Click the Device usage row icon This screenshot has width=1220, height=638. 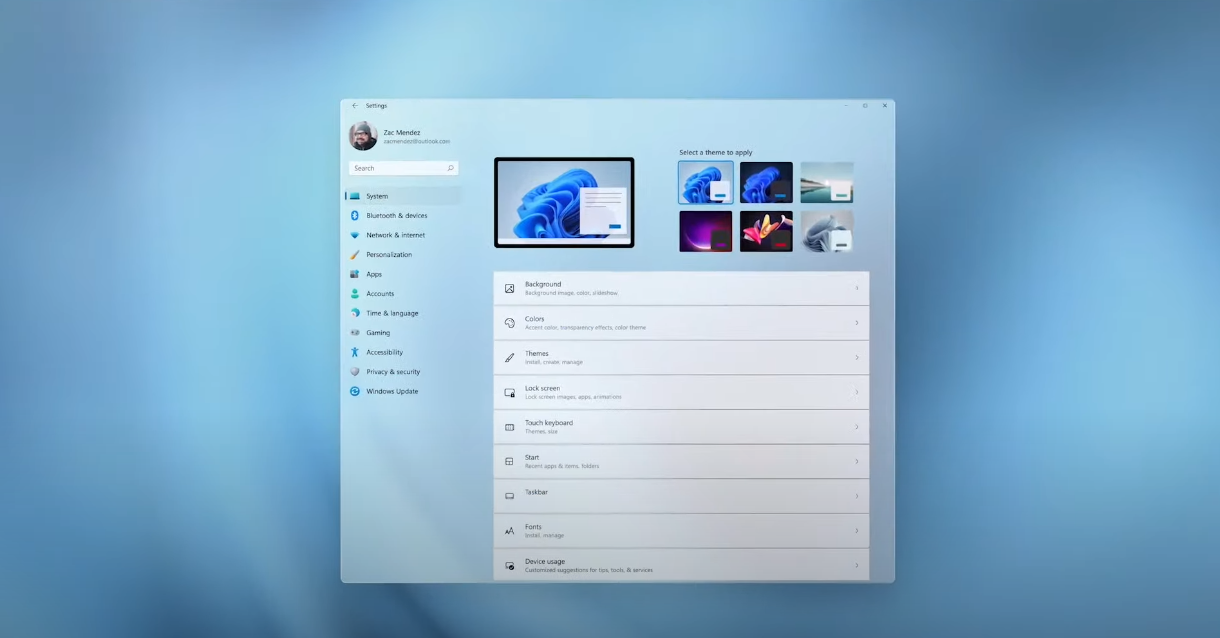click(x=509, y=566)
